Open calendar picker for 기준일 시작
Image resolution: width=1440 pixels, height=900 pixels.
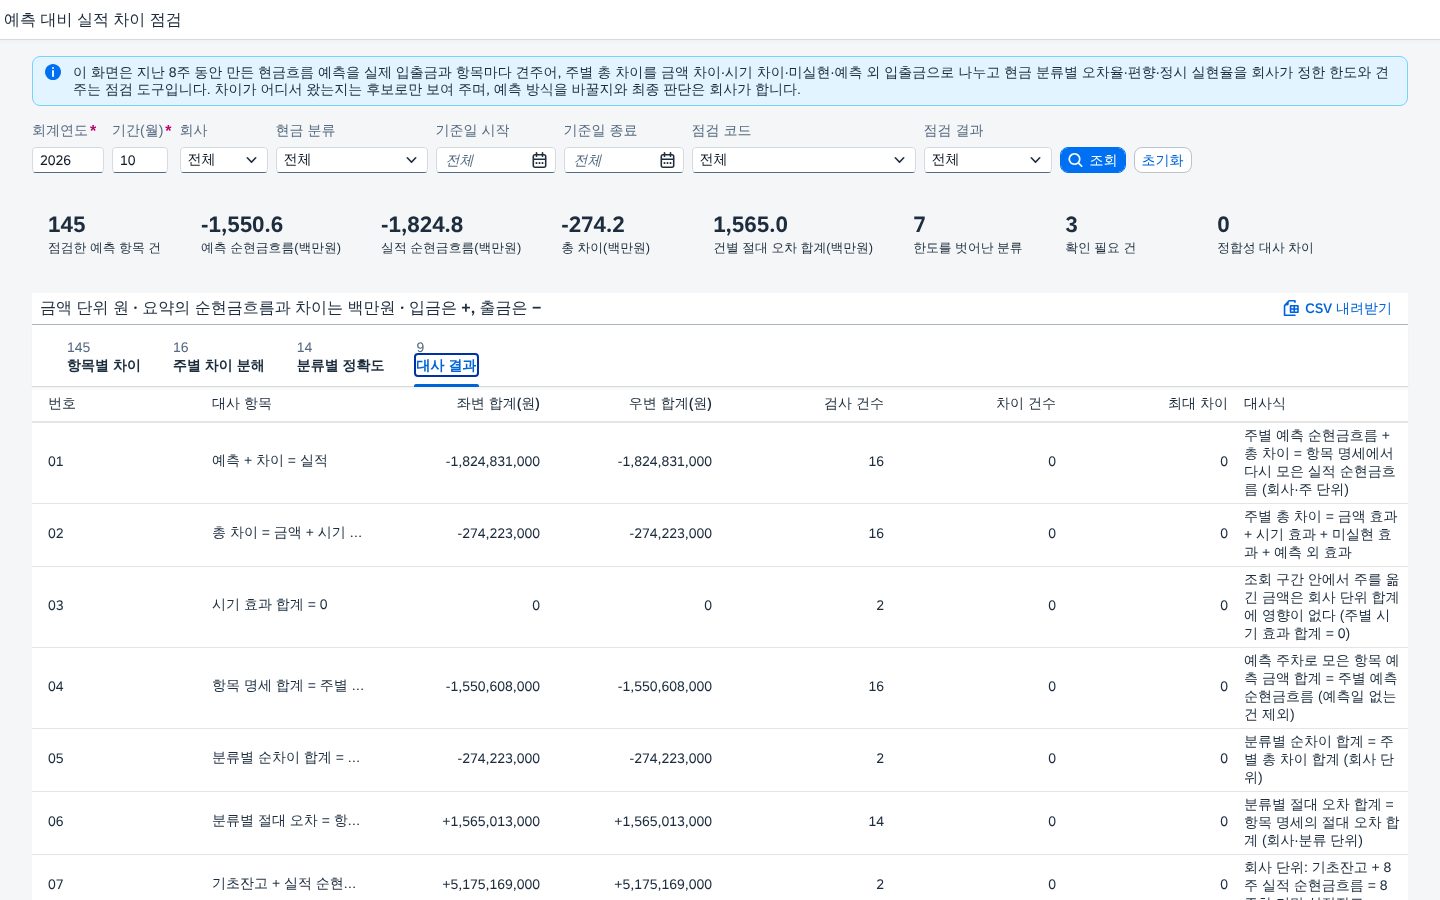539,160
